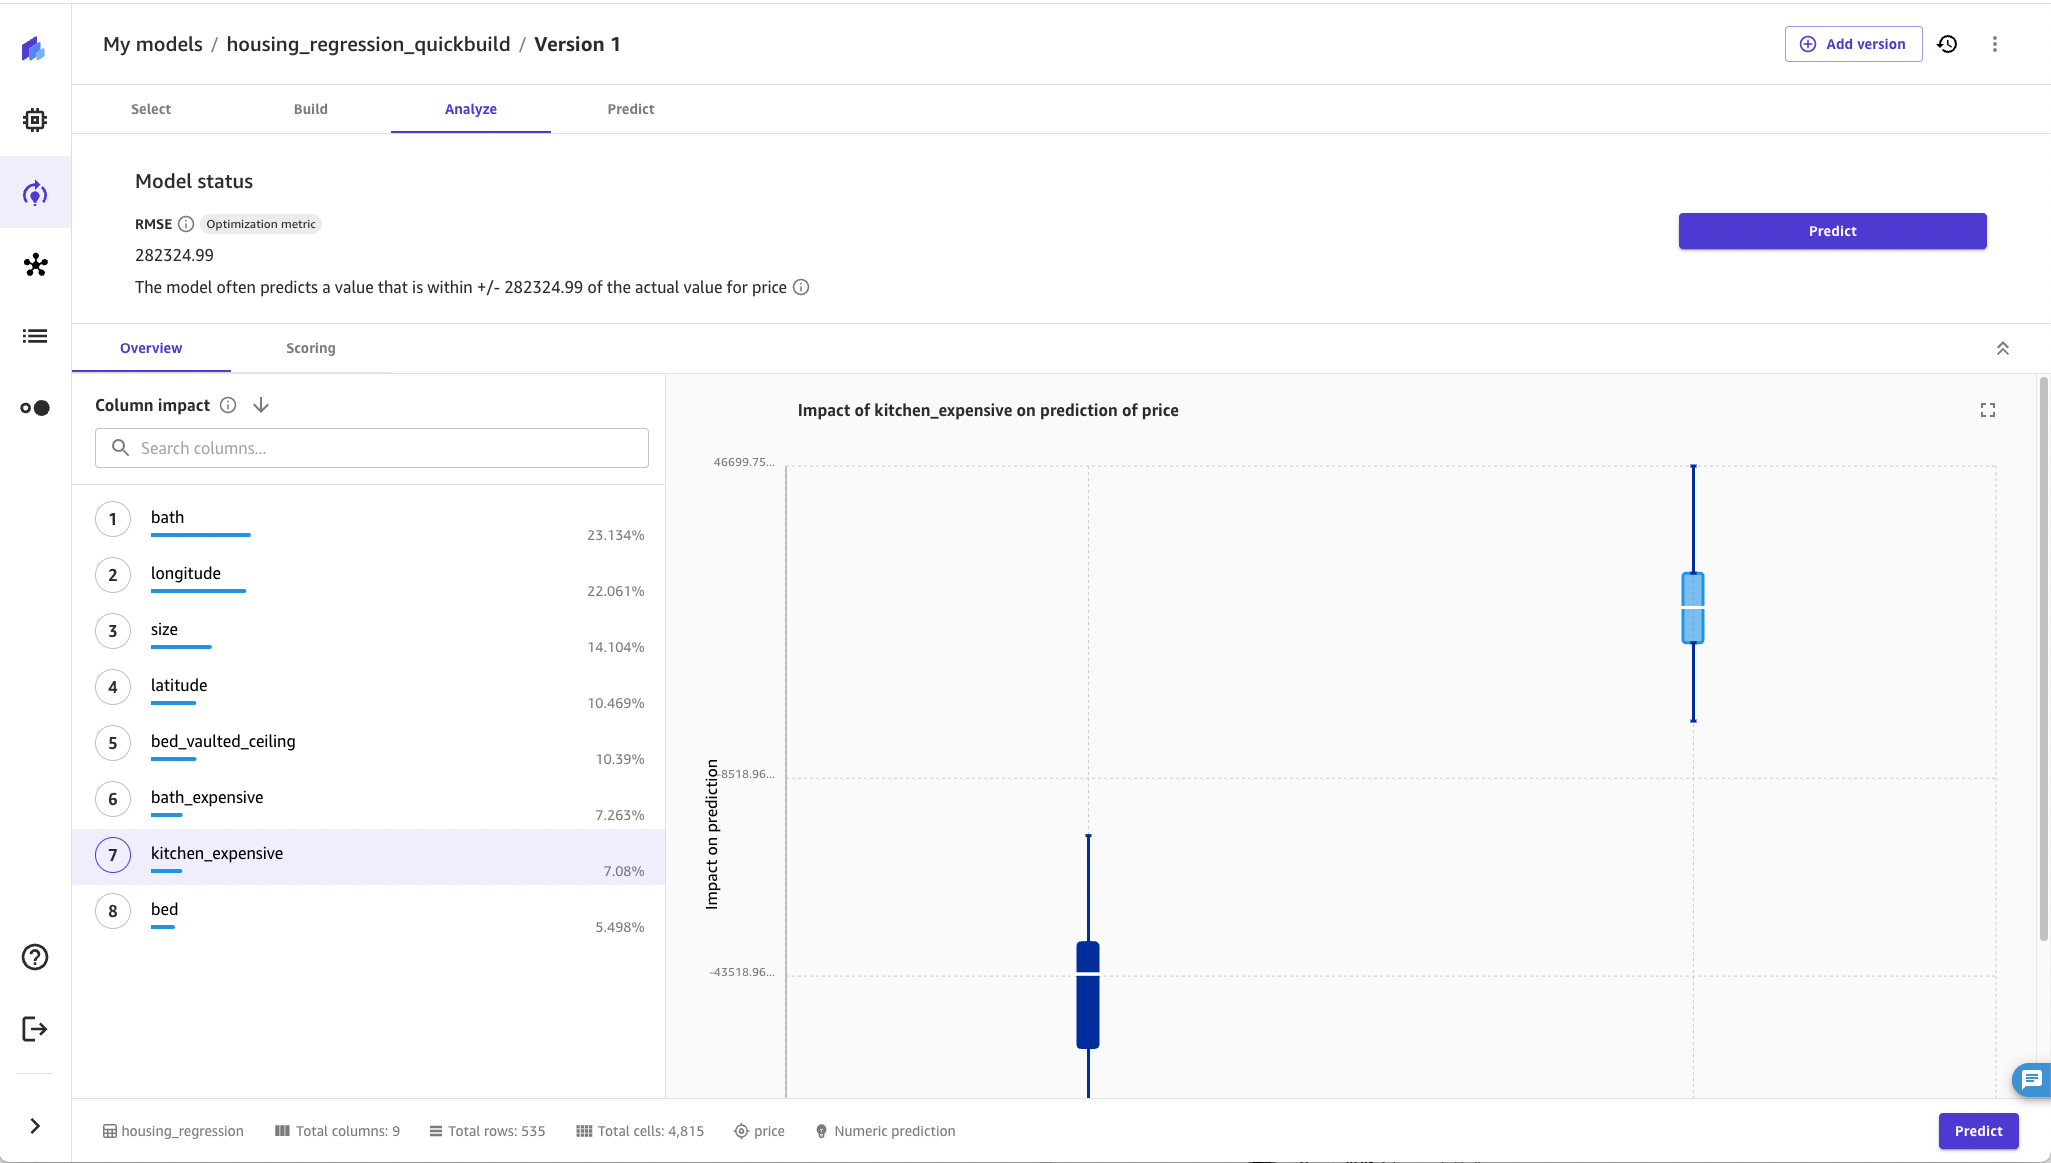This screenshot has width=2051, height=1163.
Task: Expand the chart to fullscreen
Action: point(1988,410)
